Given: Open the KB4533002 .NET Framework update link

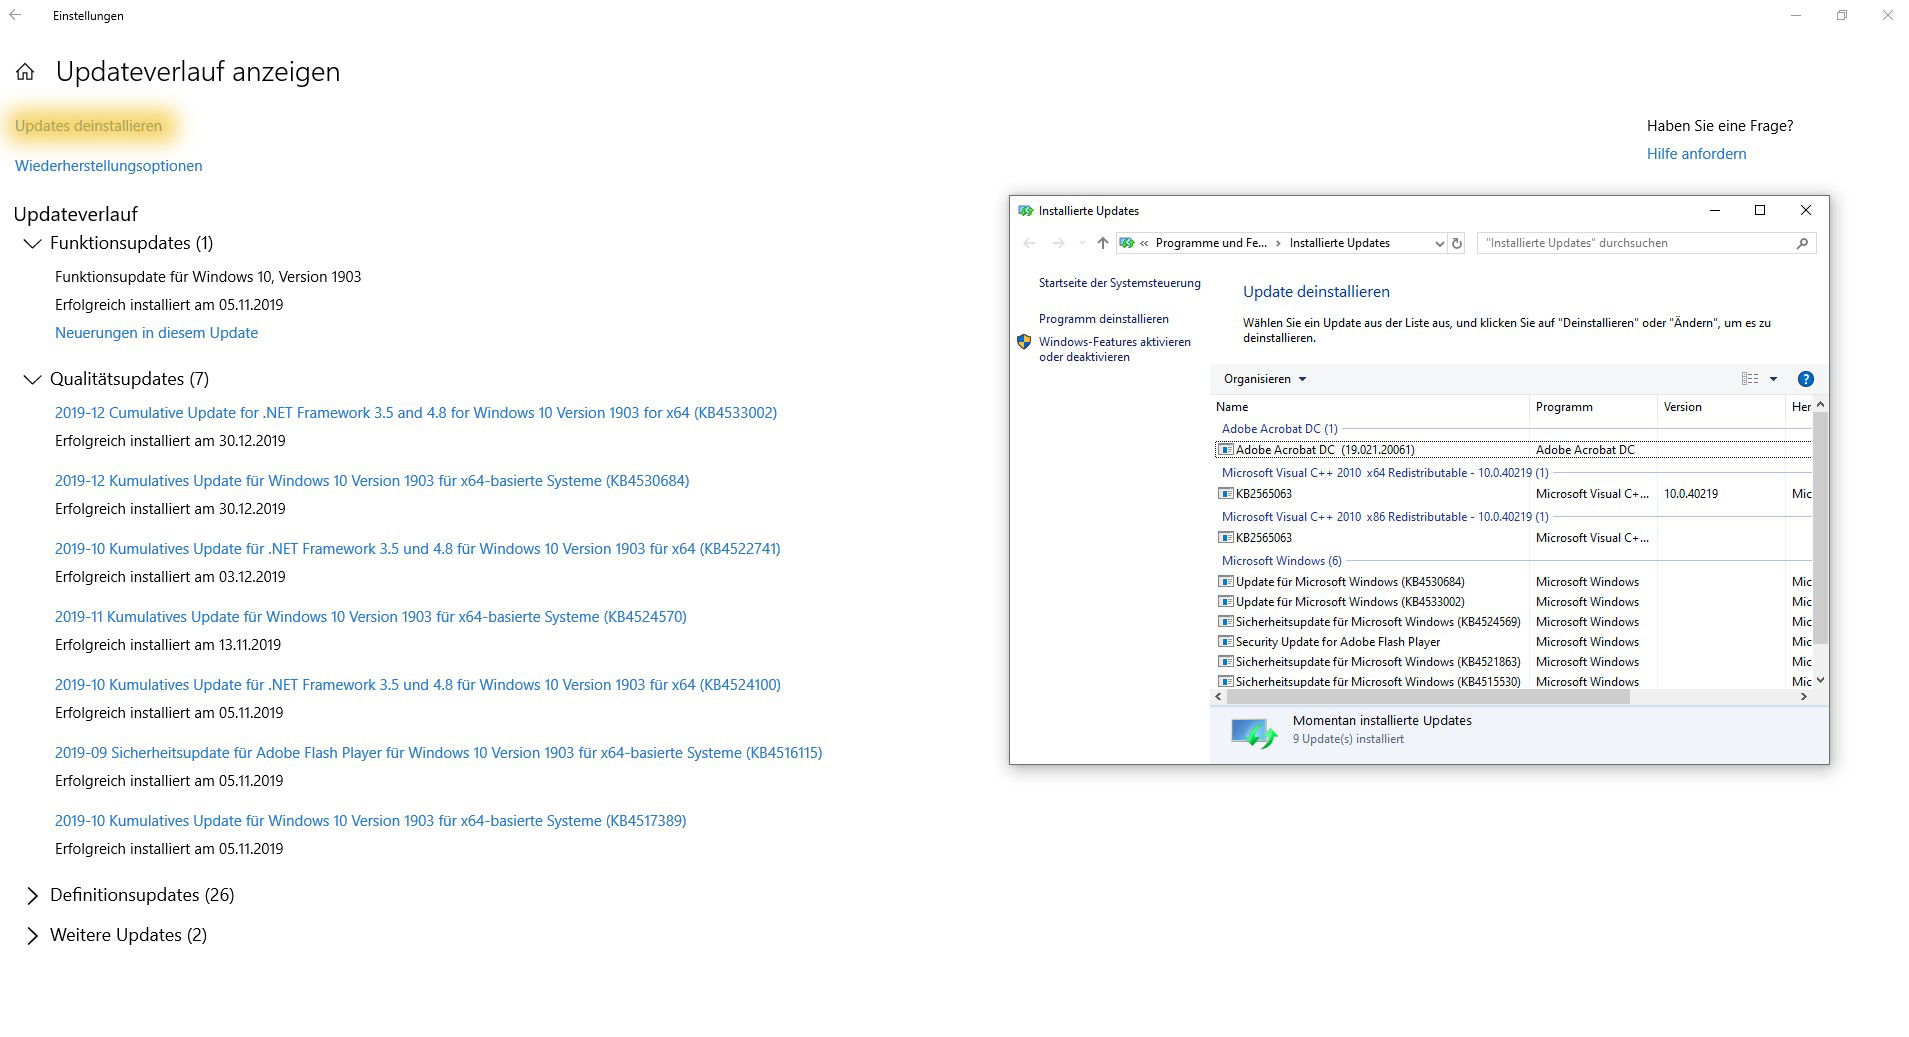Looking at the screenshot, I should (x=416, y=413).
